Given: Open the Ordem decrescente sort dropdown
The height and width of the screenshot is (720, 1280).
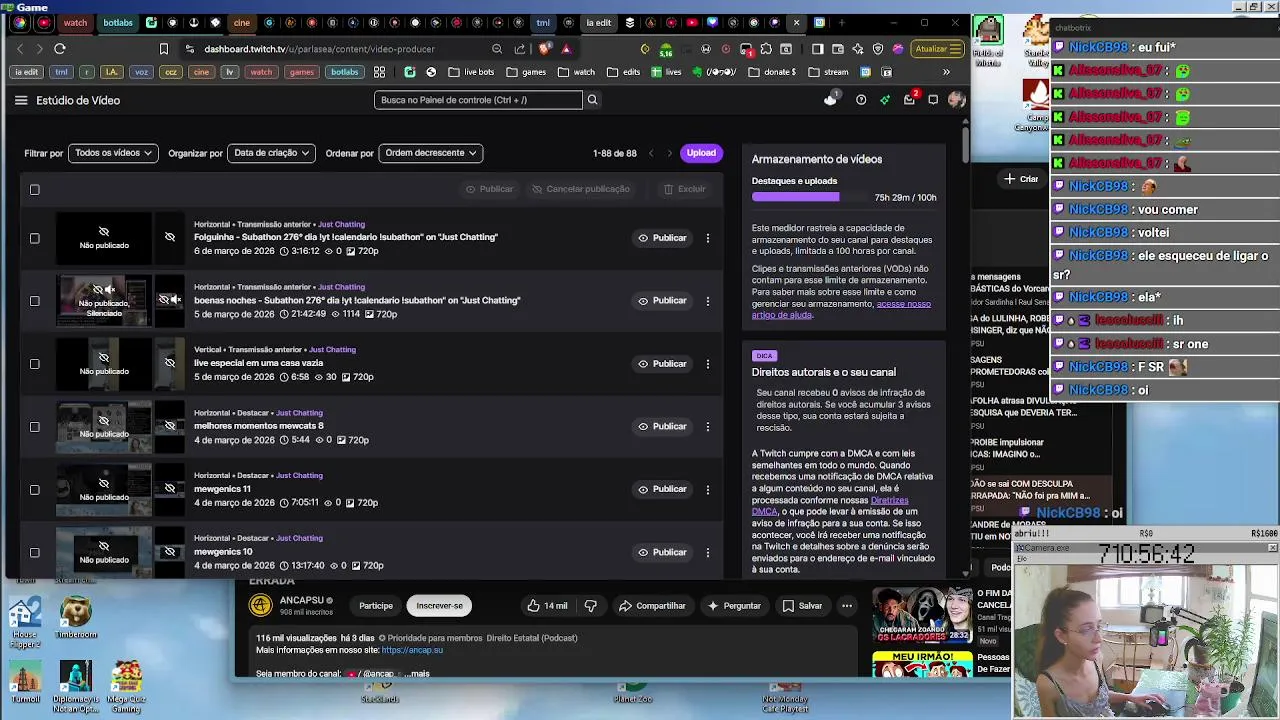Looking at the screenshot, I should pyautogui.click(x=430, y=153).
